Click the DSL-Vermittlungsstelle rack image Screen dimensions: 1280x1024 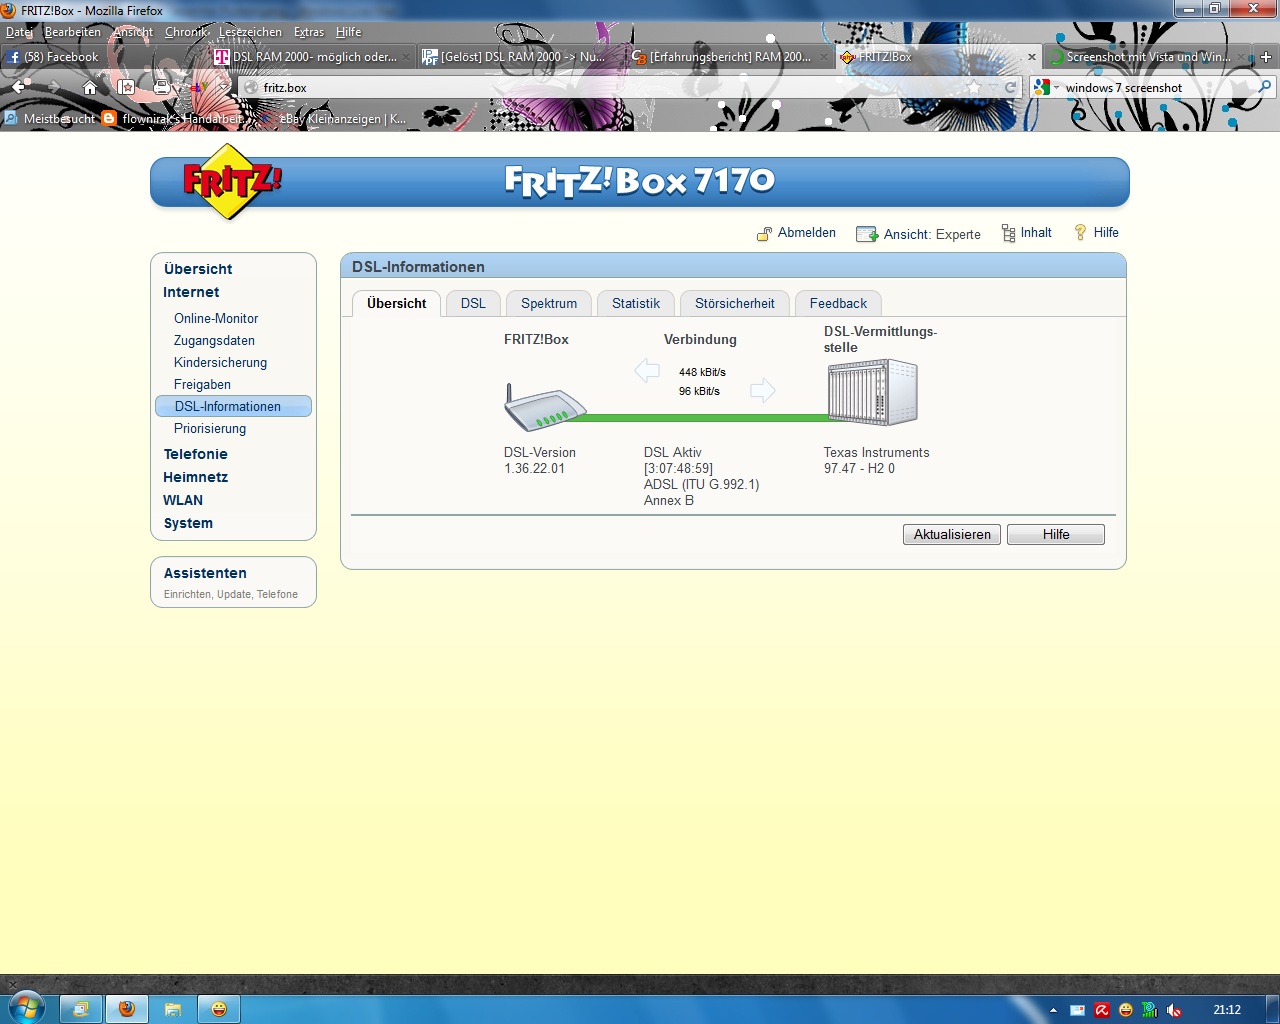pyautogui.click(x=872, y=393)
